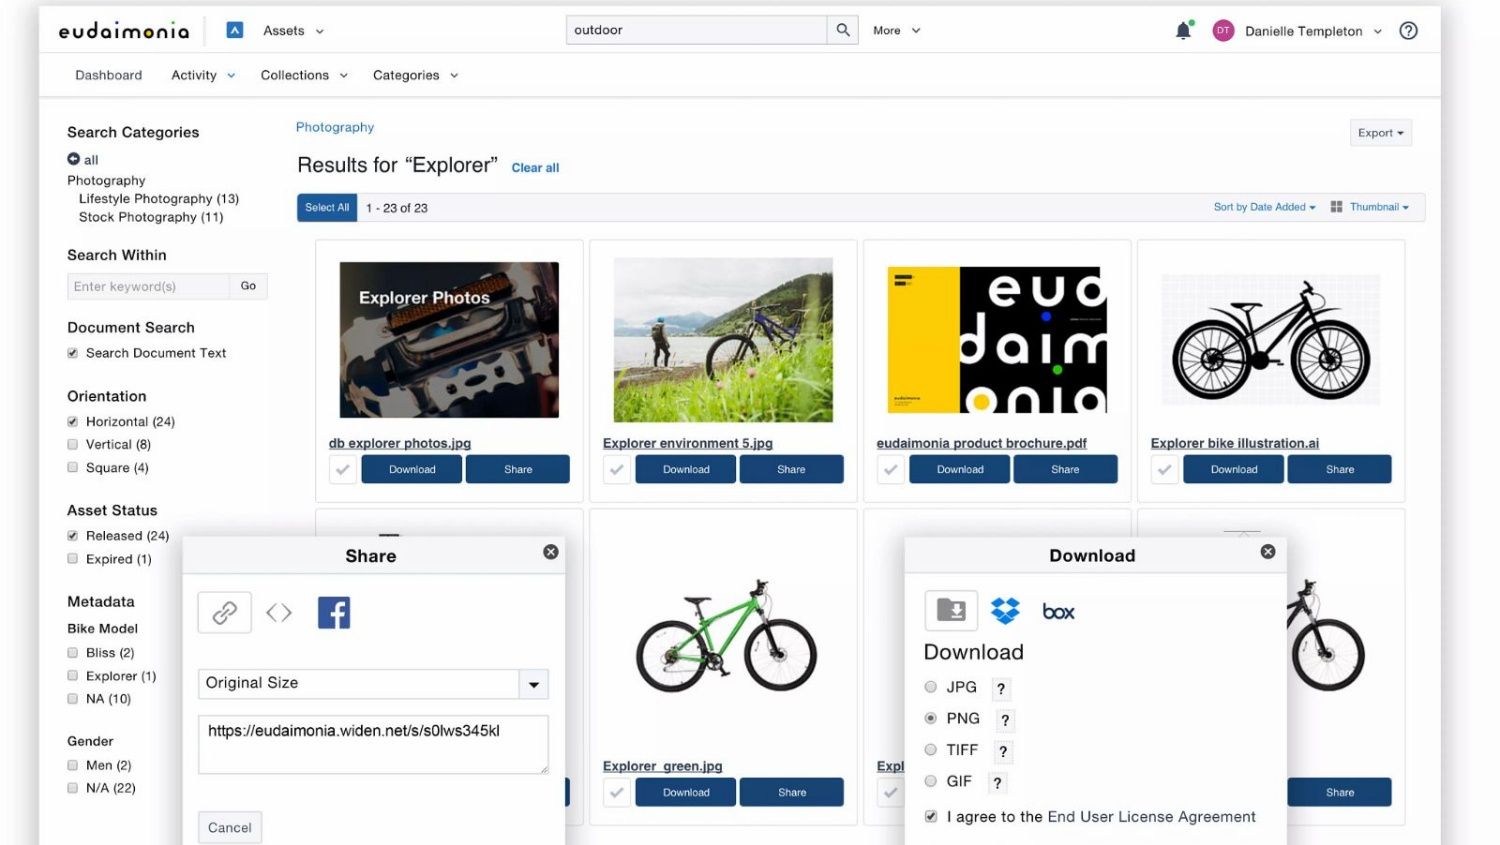Click the blue Assets app icon

click(235, 30)
